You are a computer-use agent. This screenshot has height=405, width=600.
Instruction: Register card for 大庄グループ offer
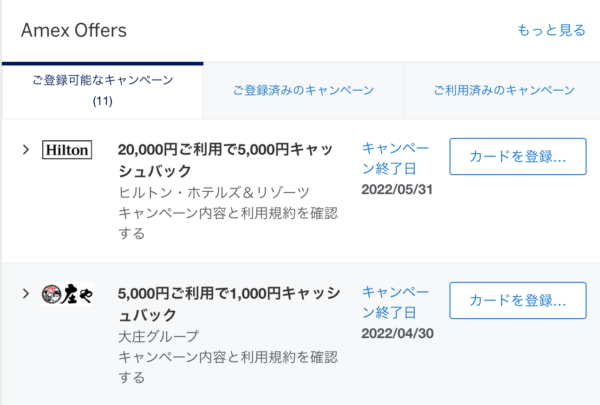(x=518, y=300)
